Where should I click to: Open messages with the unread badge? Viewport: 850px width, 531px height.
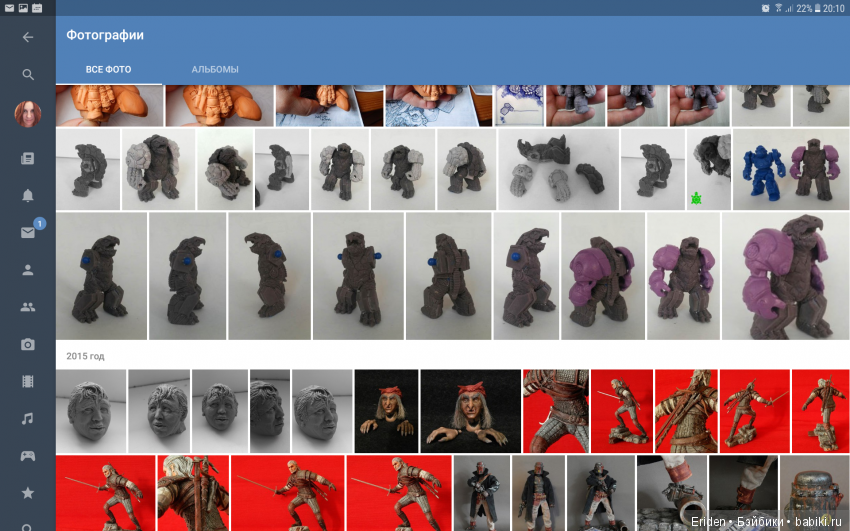tap(28, 232)
